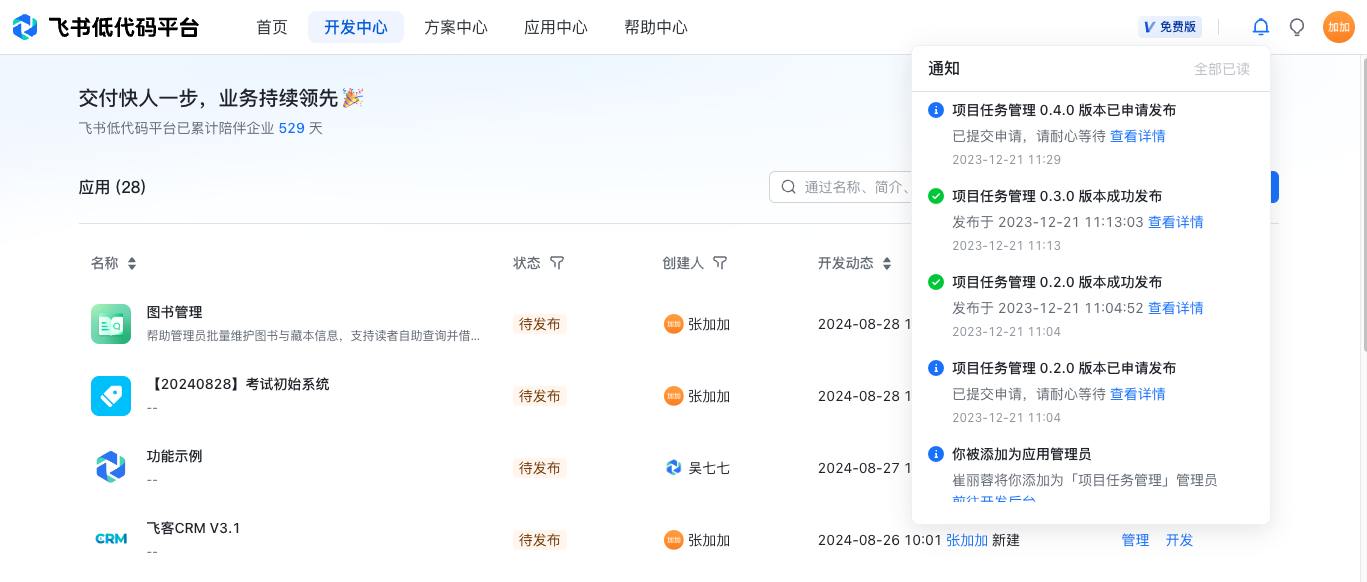Open the 功能示例 app name

pyautogui.click(x=175, y=456)
